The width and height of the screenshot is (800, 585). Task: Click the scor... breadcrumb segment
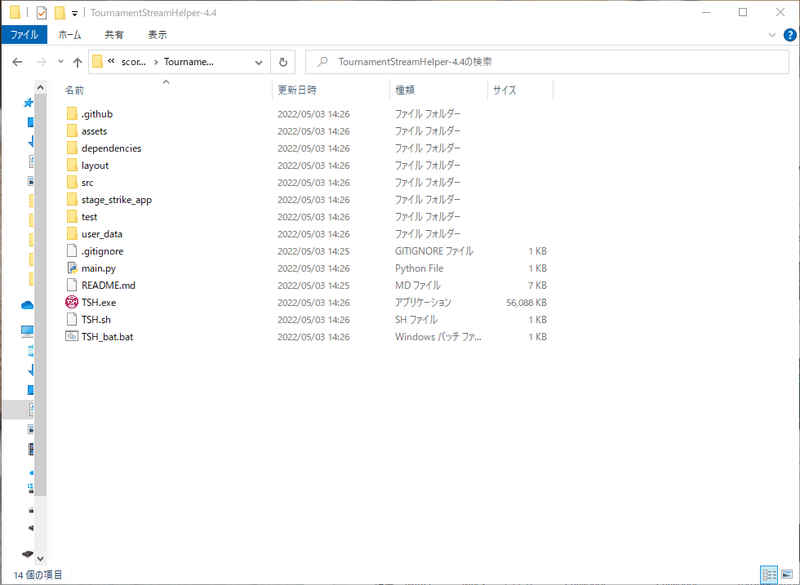click(133, 62)
